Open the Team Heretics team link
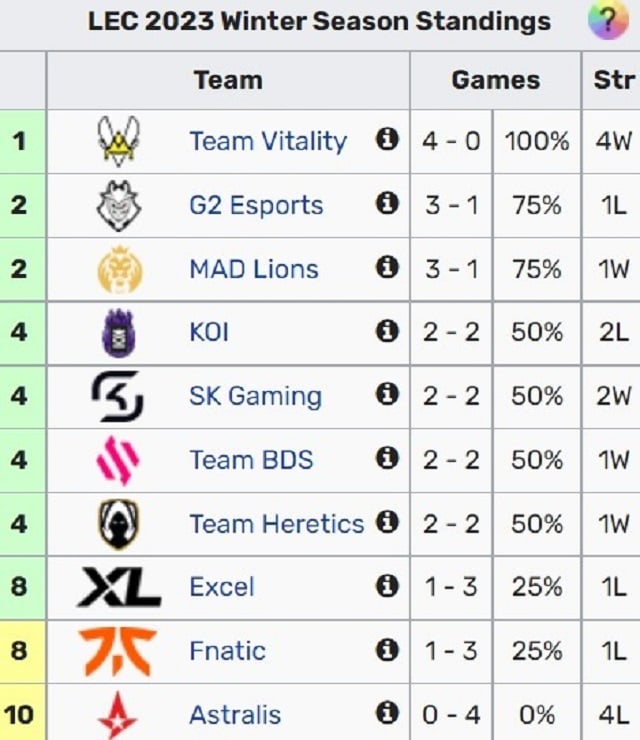 277,524
